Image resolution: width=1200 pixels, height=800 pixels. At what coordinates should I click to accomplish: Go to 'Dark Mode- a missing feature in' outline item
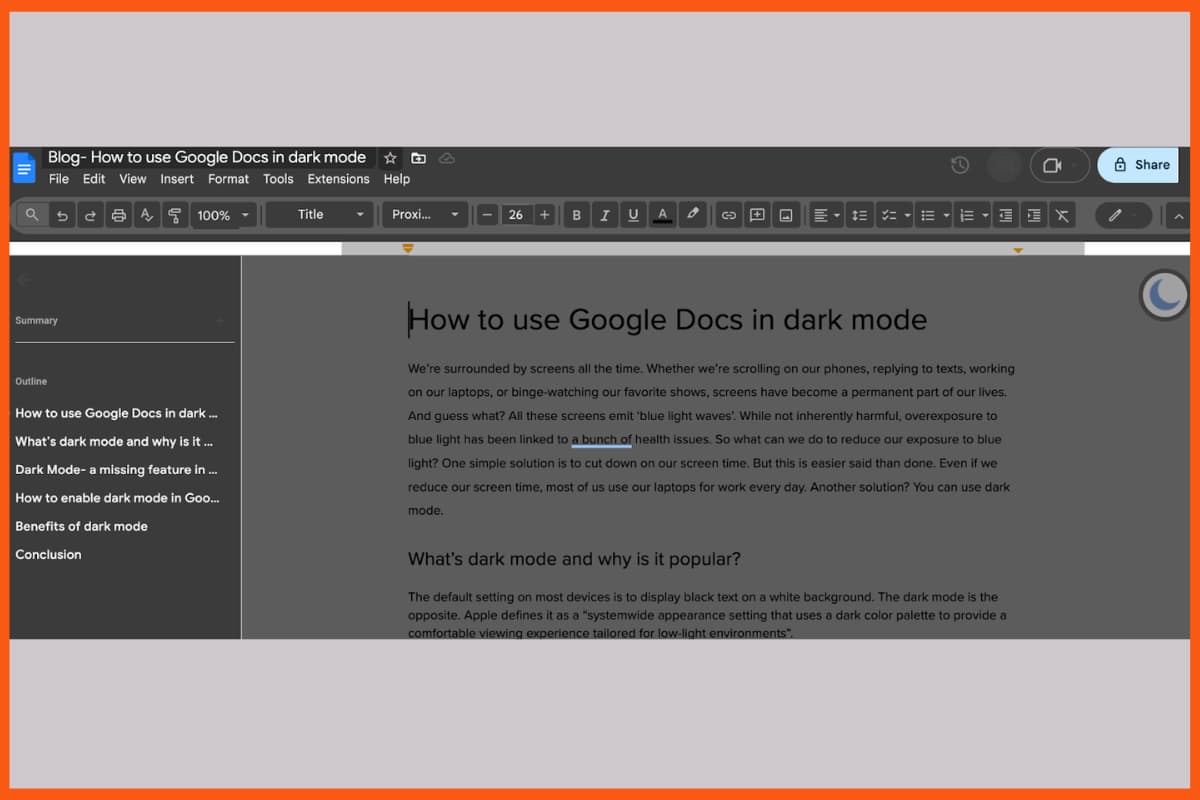(116, 469)
